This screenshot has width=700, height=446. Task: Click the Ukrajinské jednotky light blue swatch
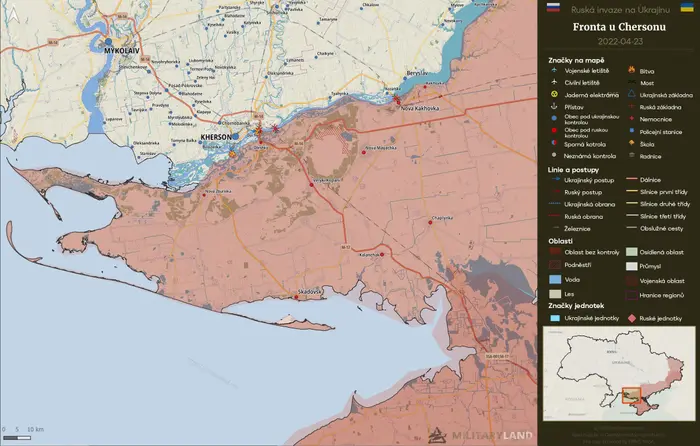[x=555, y=318]
